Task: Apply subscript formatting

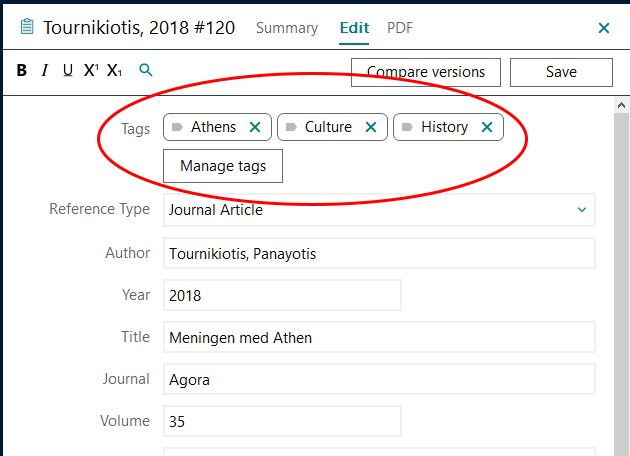Action: (x=114, y=70)
